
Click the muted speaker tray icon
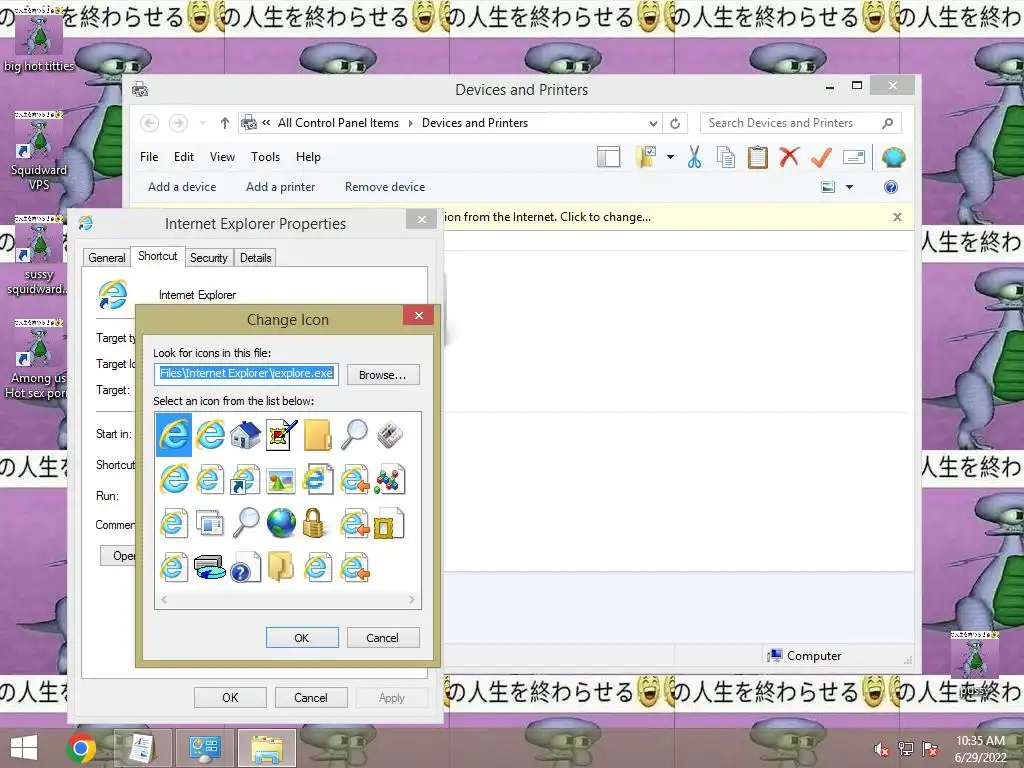pyautogui.click(x=881, y=749)
